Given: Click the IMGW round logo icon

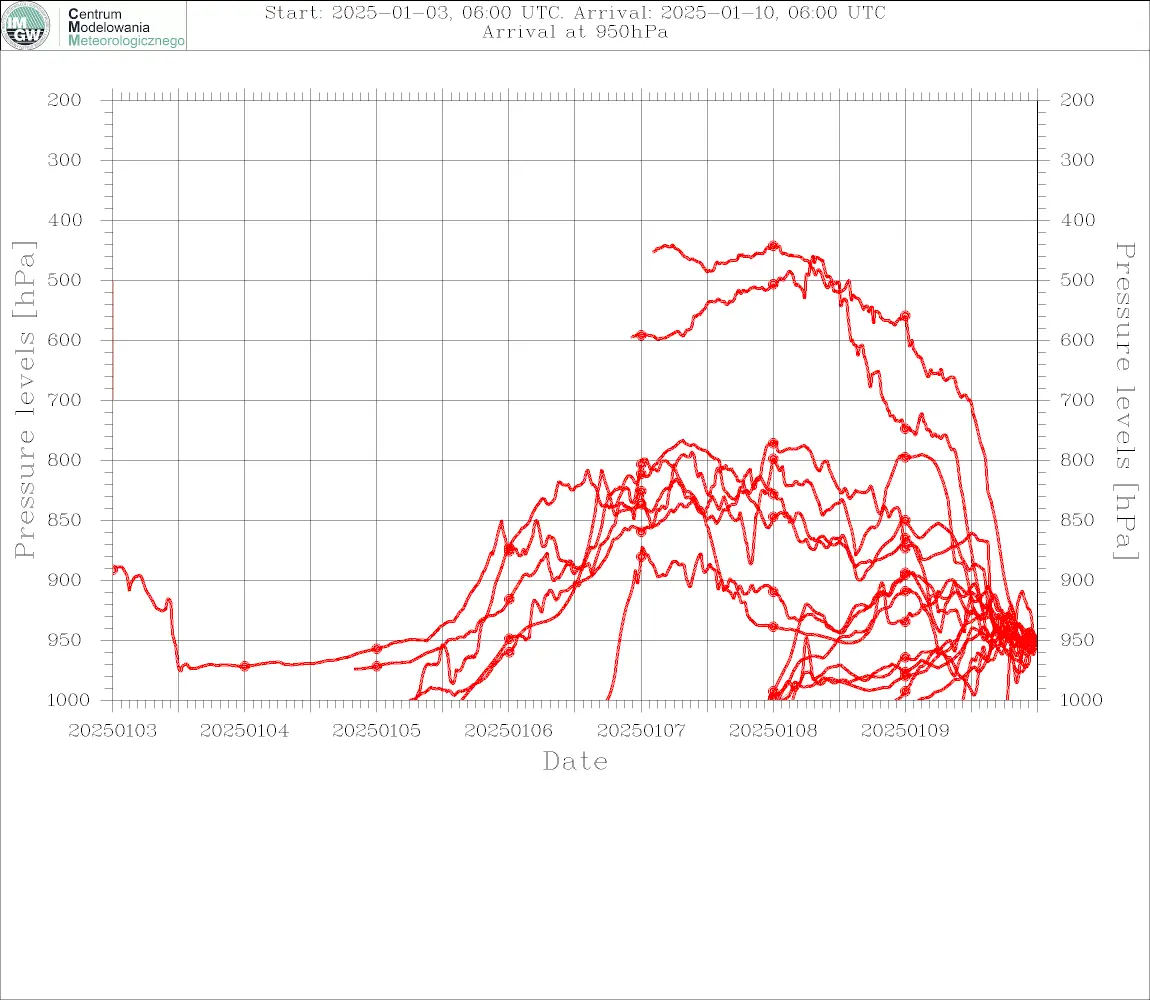Looking at the screenshot, I should [26, 26].
